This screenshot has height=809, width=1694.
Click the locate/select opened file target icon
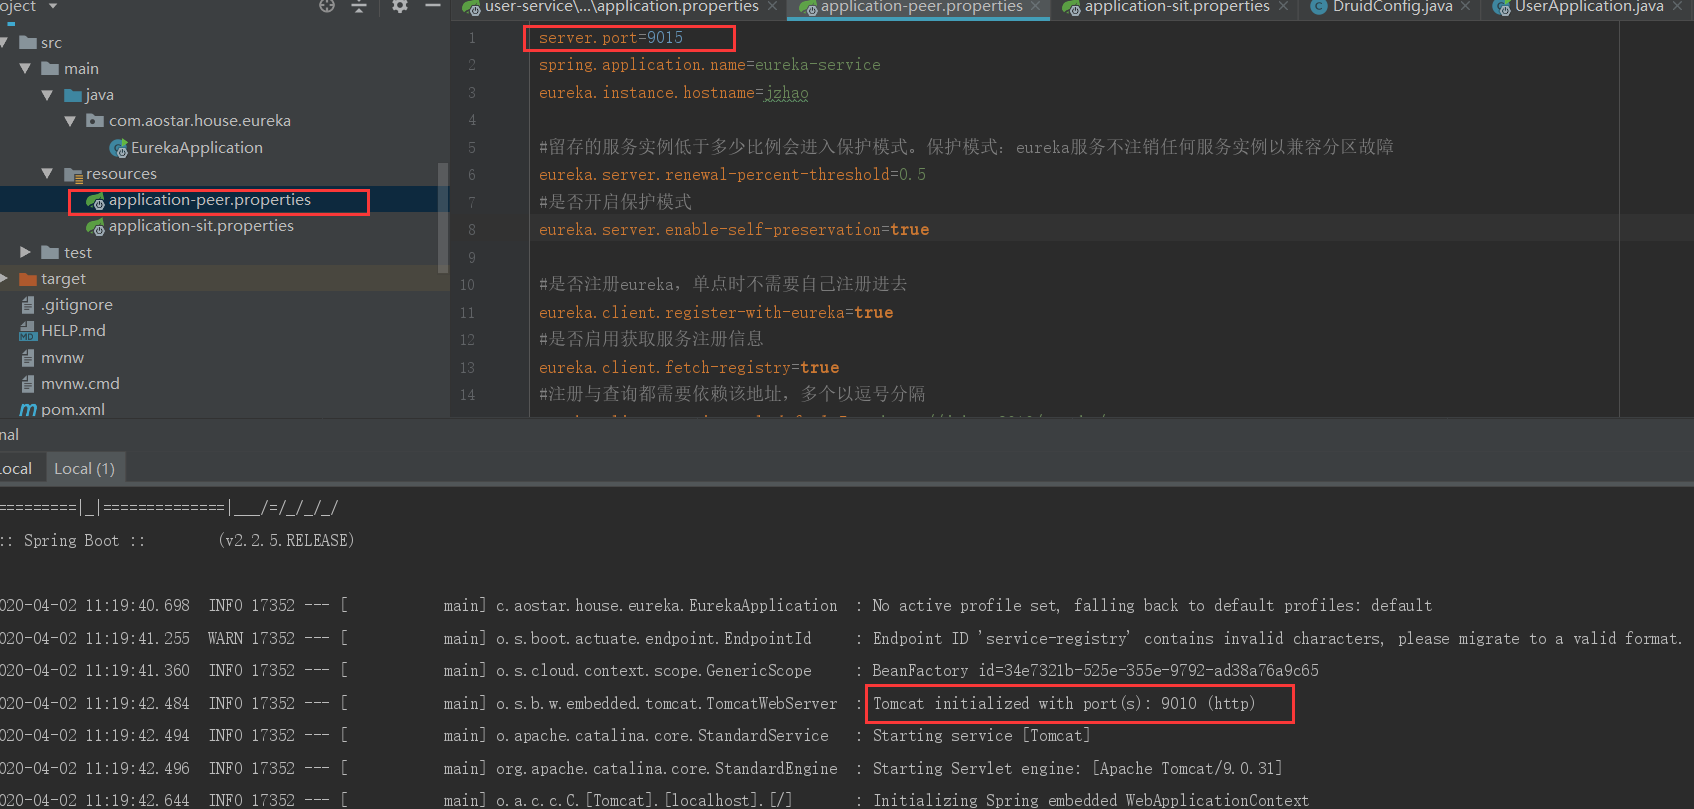pyautogui.click(x=327, y=6)
